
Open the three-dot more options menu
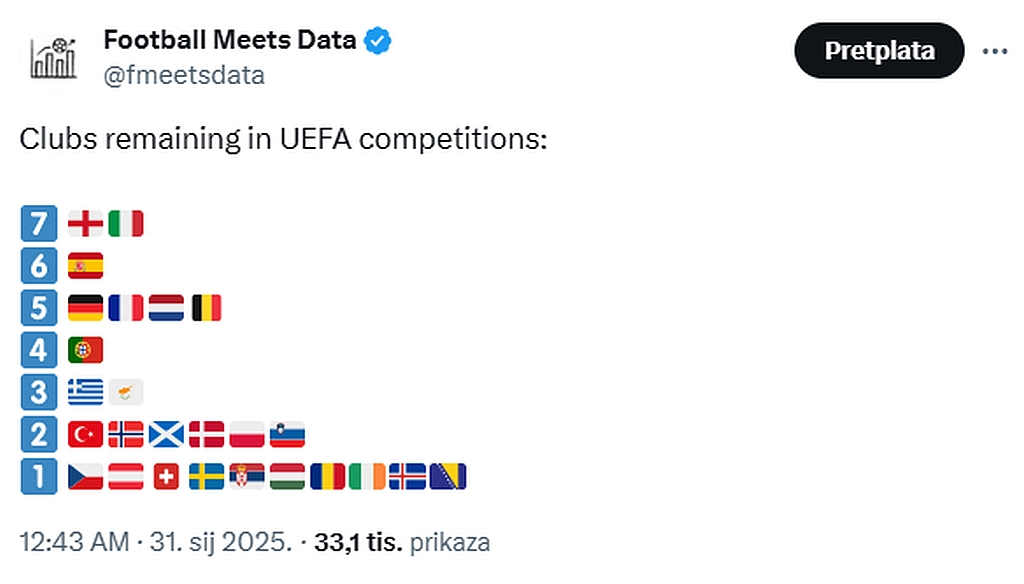(994, 51)
